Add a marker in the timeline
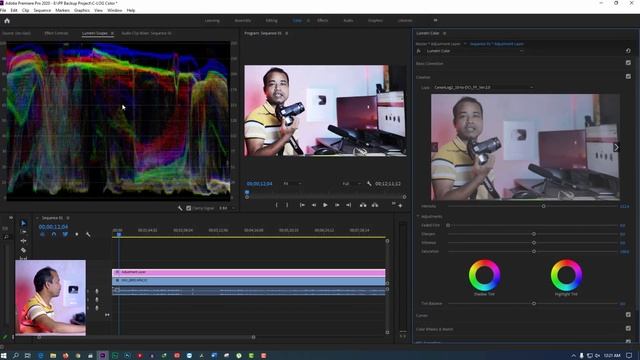This screenshot has height=360, width=640. tap(77, 234)
